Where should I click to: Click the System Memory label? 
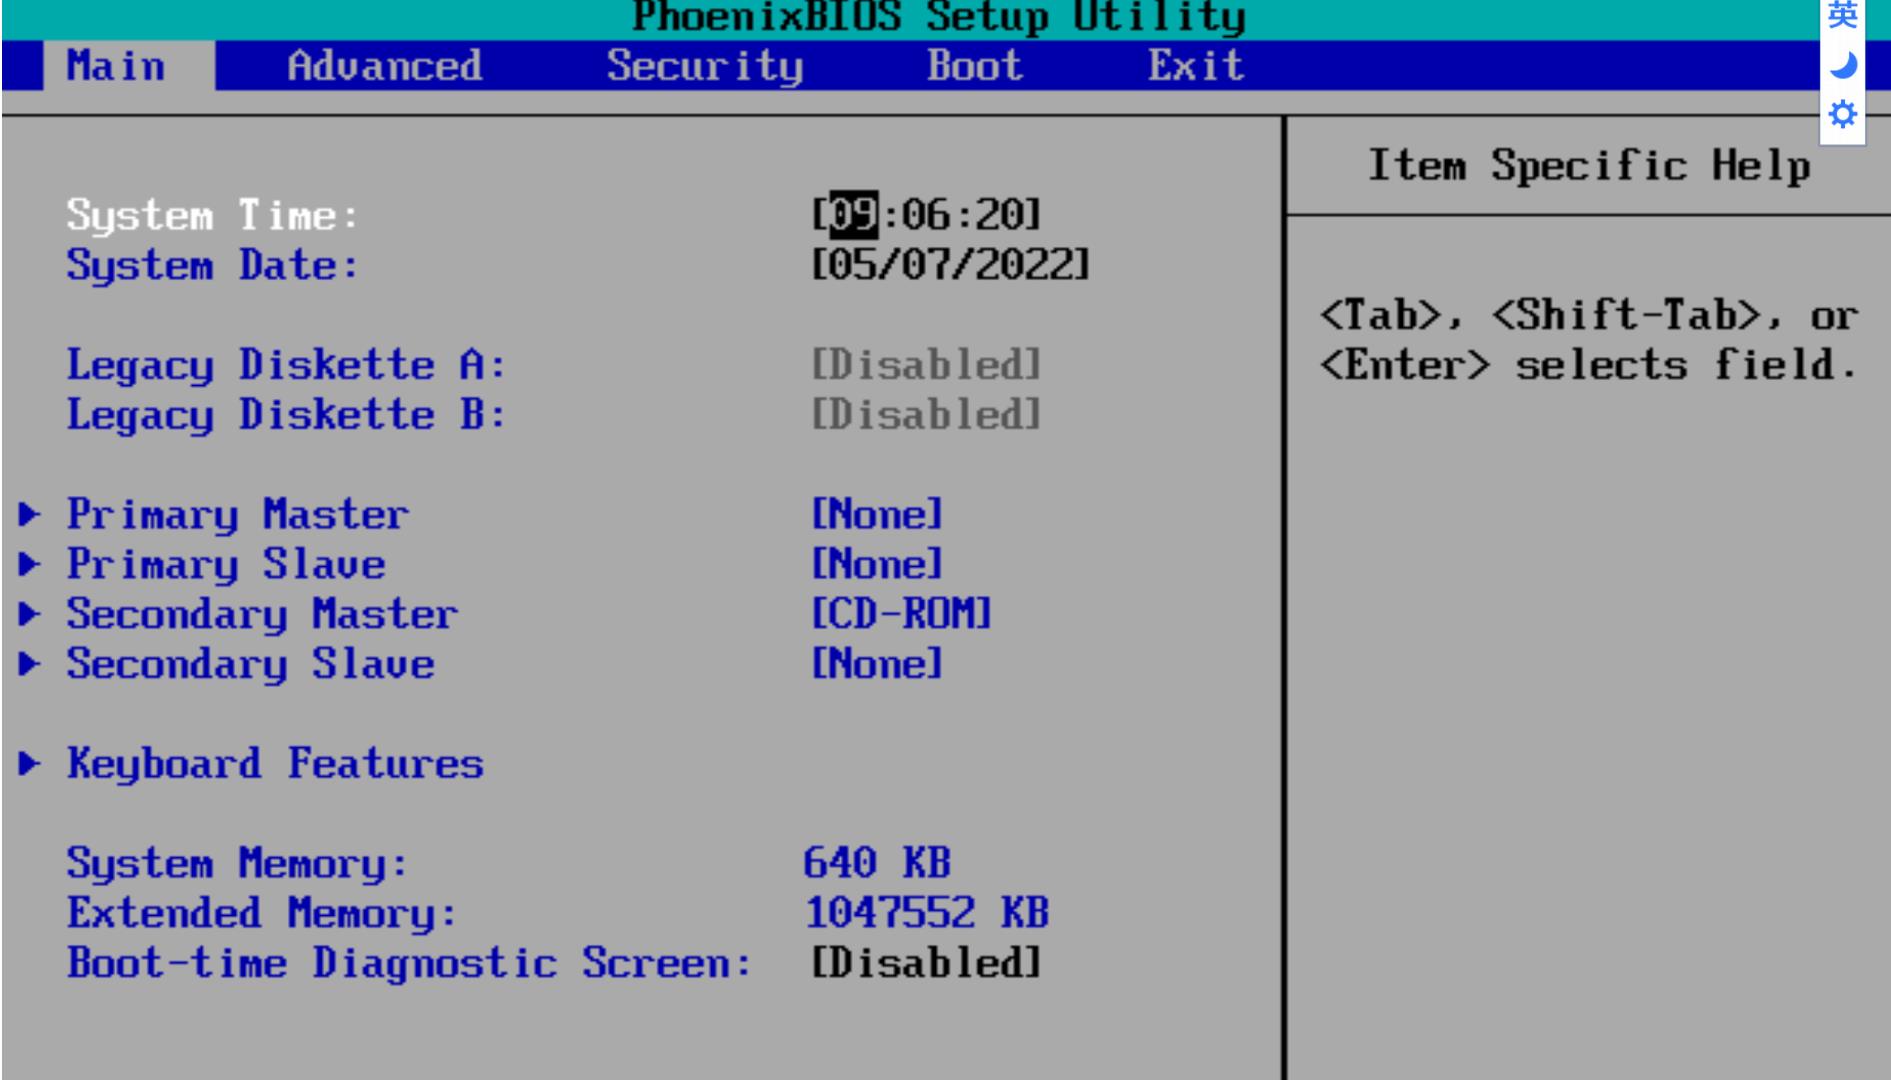pyautogui.click(x=238, y=864)
